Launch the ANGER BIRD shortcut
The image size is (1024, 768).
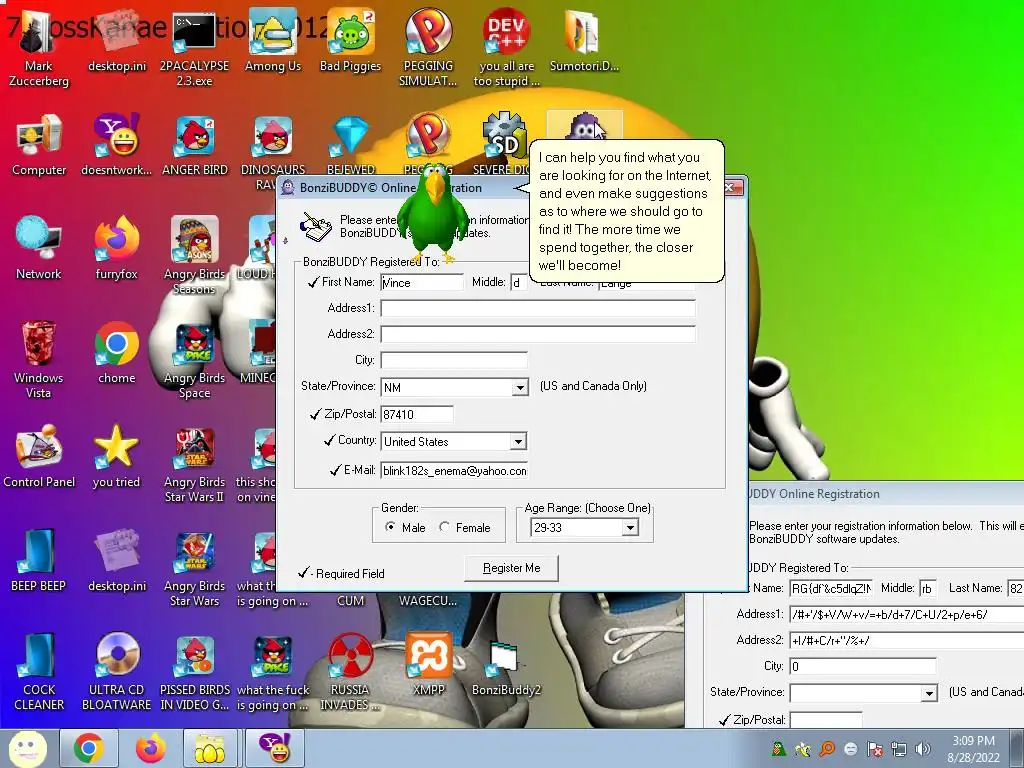(x=195, y=145)
